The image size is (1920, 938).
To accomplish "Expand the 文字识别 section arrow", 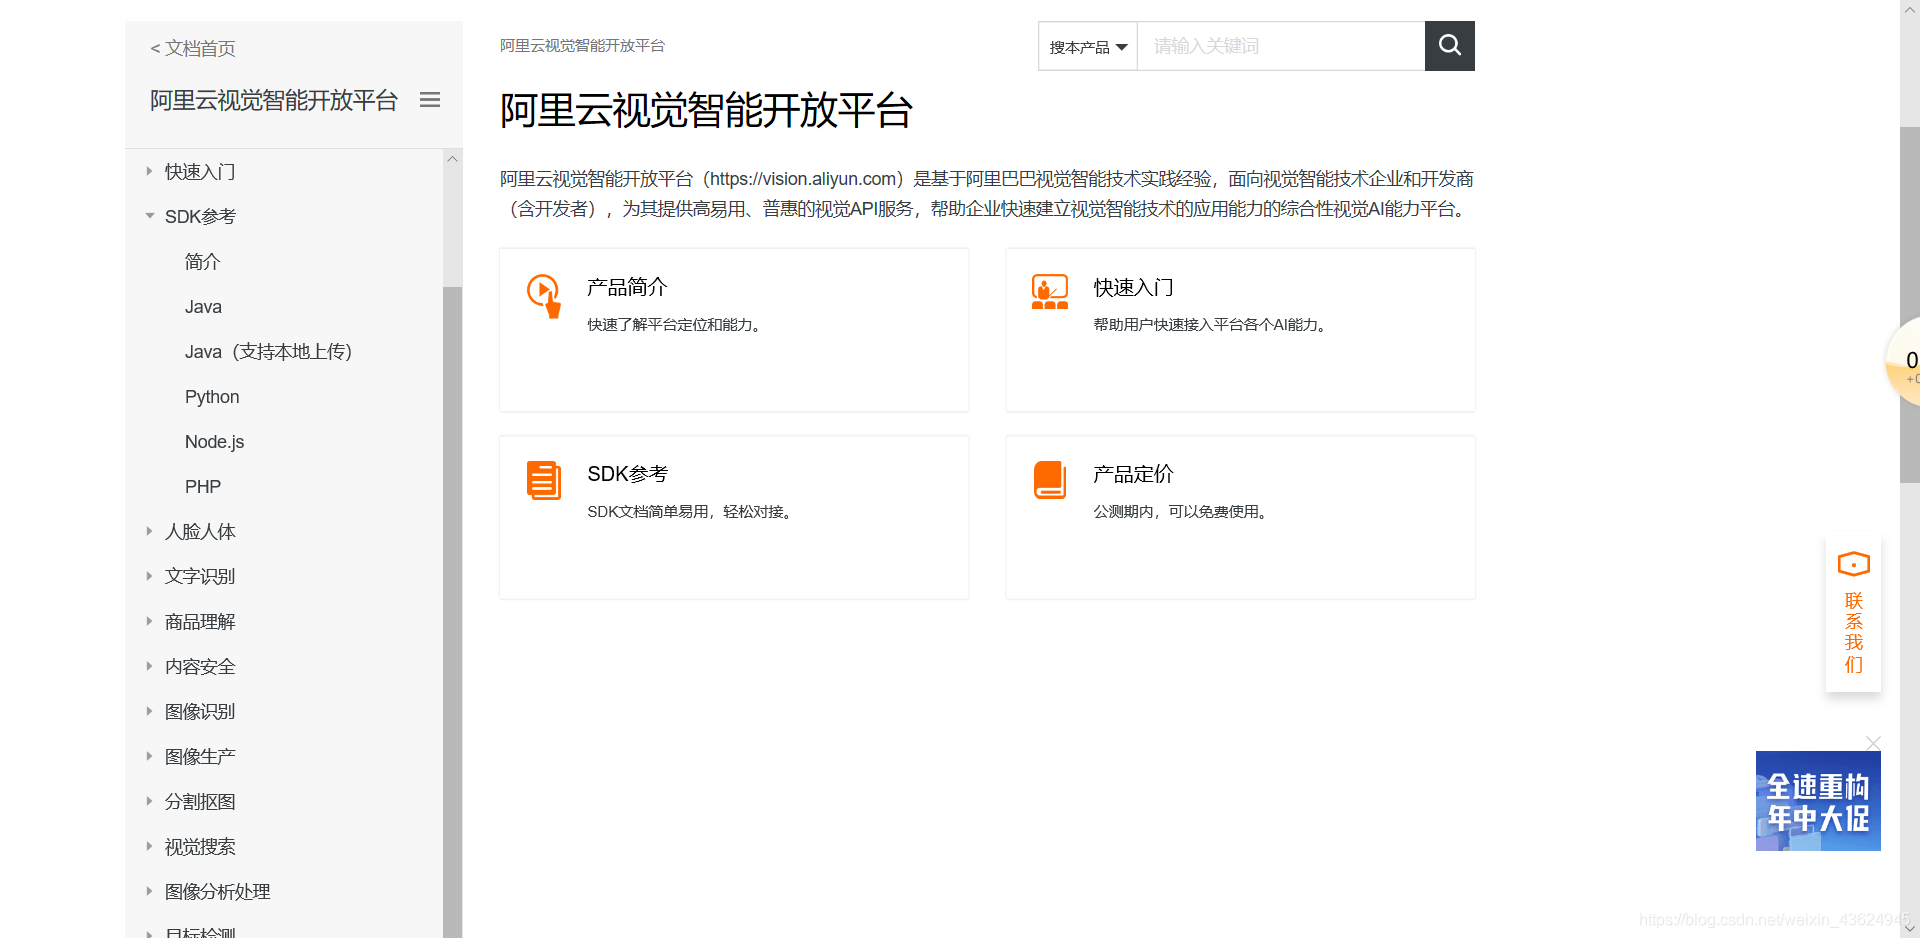I will 149,576.
